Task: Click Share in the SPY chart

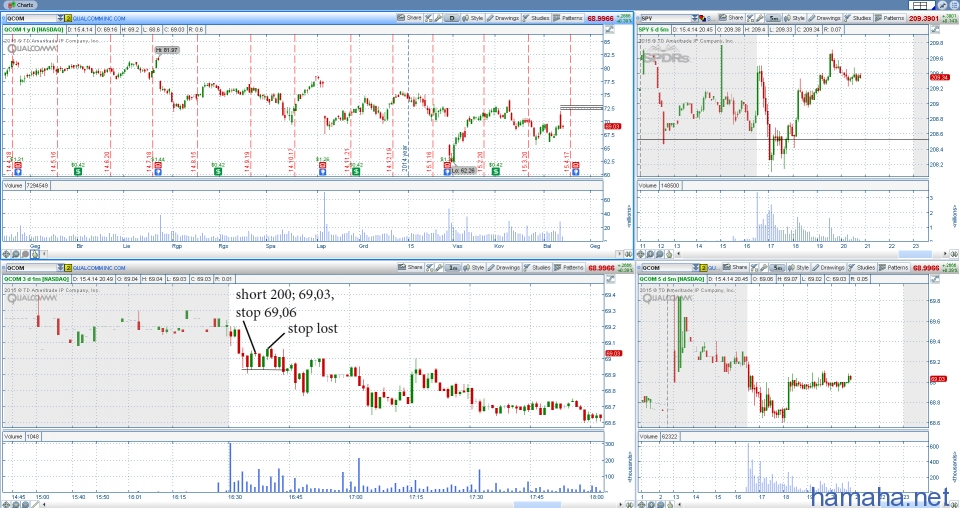Action: click(x=732, y=18)
